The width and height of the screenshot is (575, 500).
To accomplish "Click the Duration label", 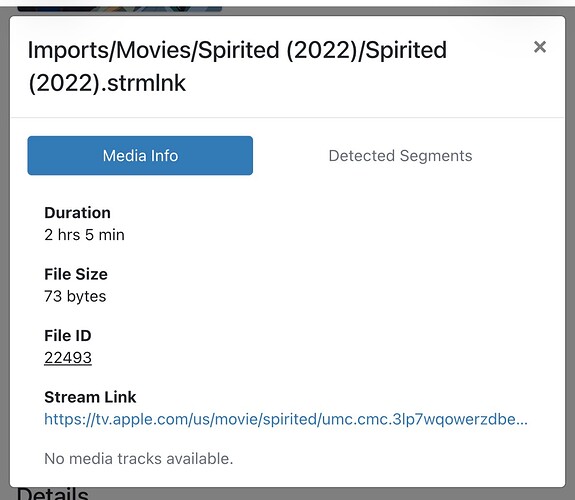I will (x=77, y=213).
